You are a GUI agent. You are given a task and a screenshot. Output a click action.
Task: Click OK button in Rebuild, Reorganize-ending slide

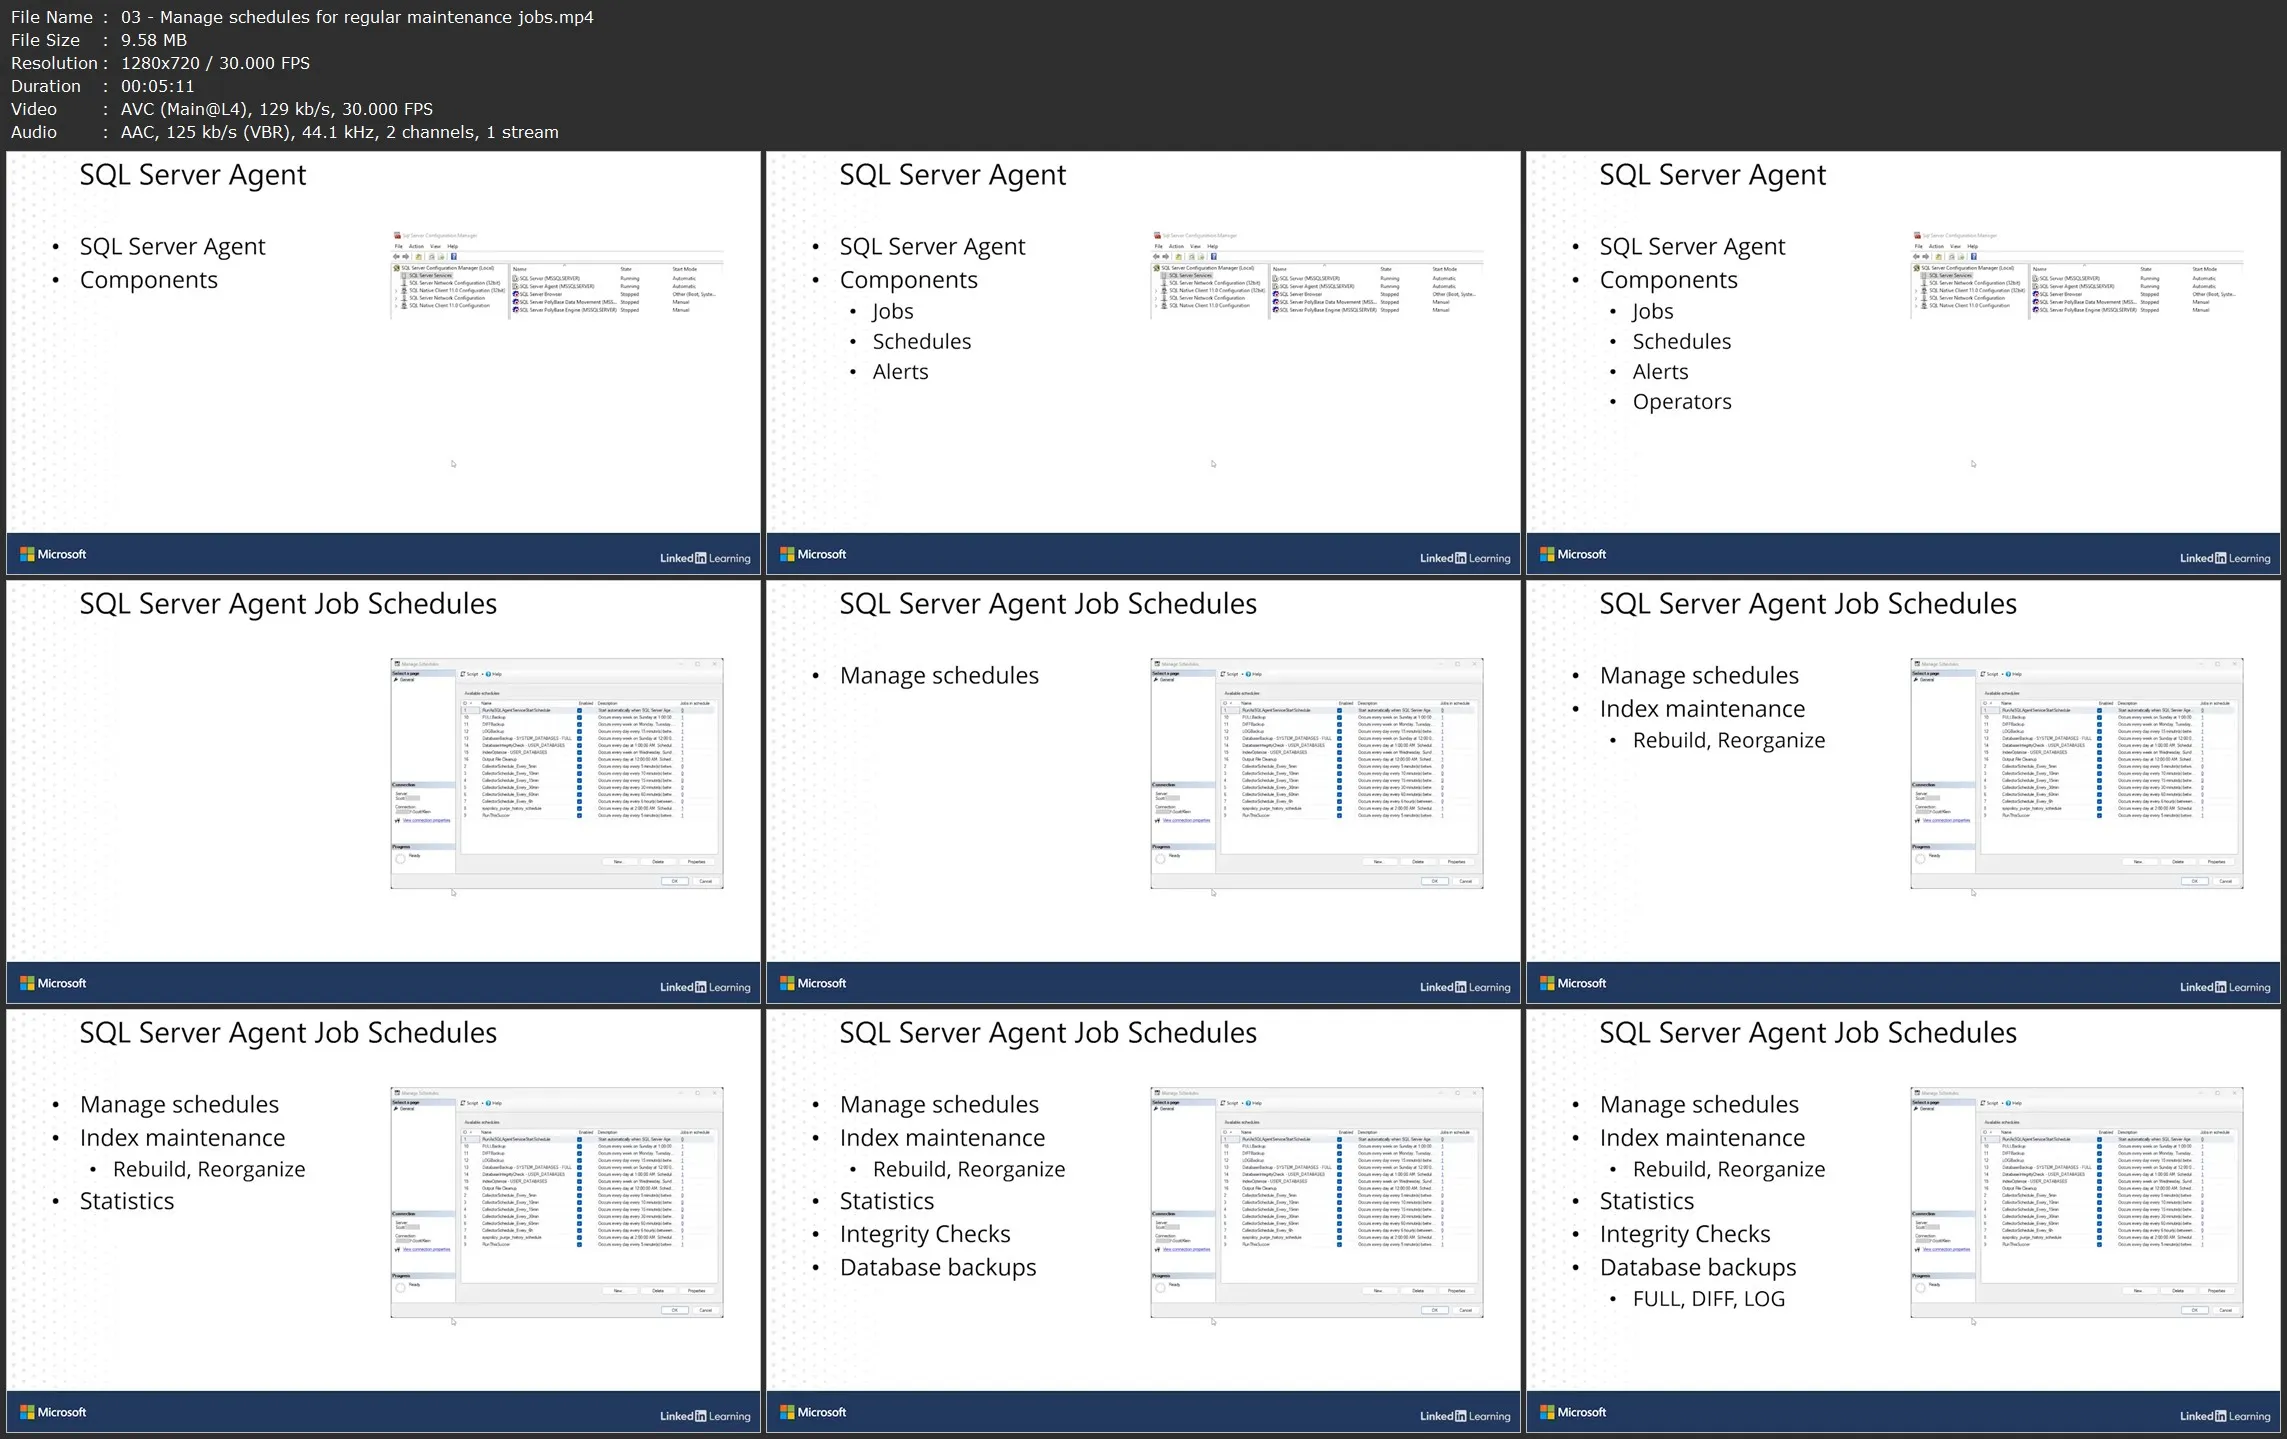2194,881
